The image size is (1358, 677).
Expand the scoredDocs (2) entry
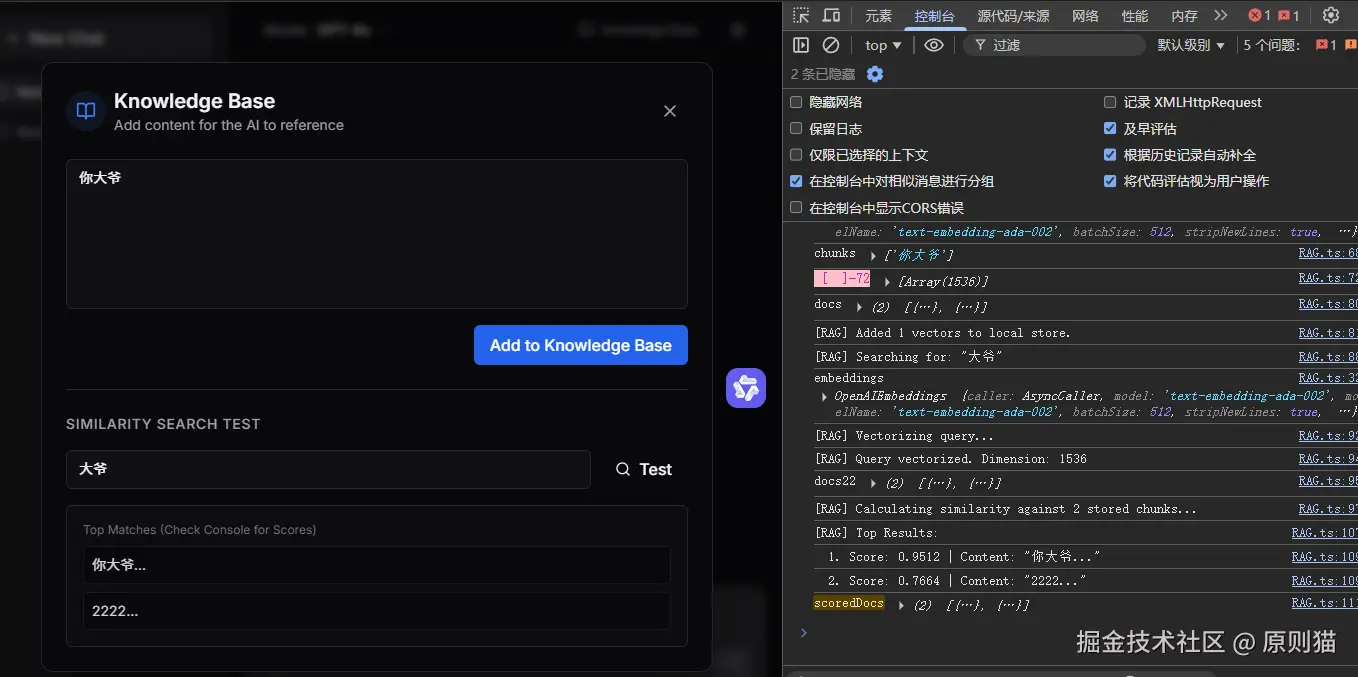(x=901, y=605)
